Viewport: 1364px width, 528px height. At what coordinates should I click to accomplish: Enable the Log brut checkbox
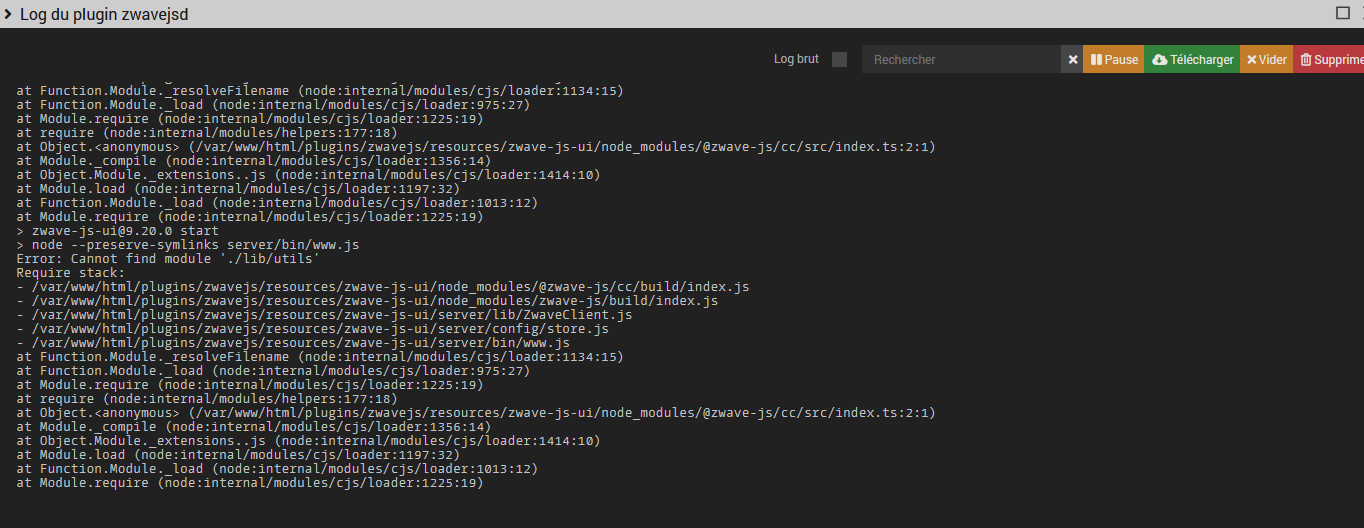[x=839, y=60]
